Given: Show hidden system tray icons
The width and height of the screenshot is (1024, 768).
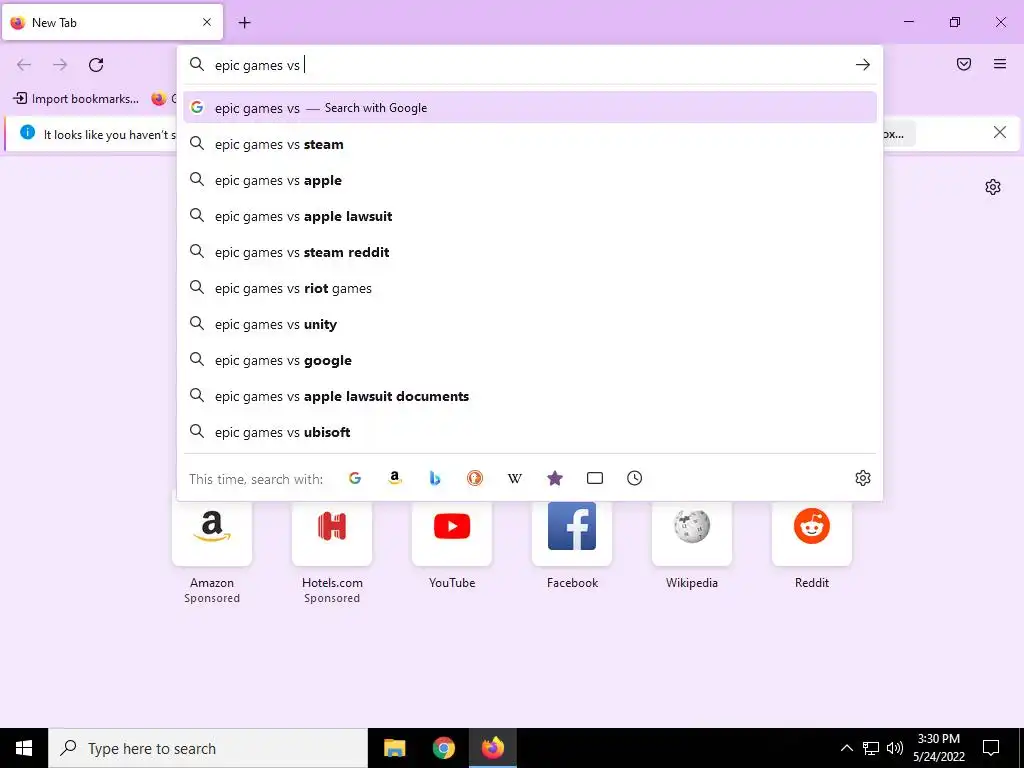Looking at the screenshot, I should 846,748.
